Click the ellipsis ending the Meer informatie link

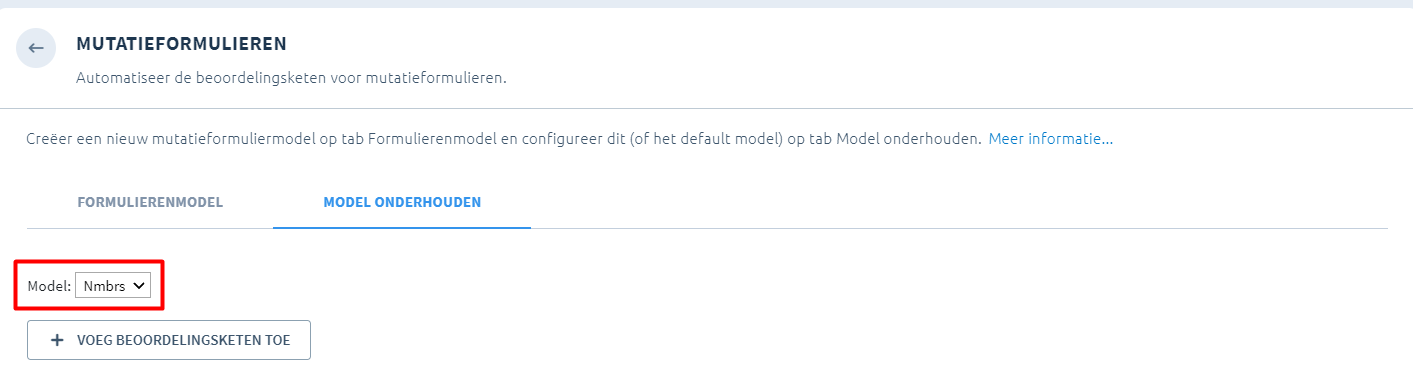tap(1107, 140)
